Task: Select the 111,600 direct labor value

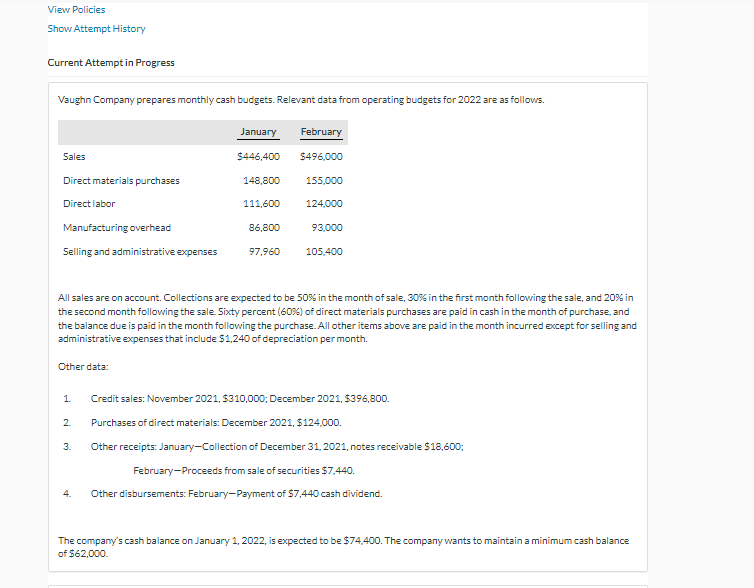Action: pyautogui.click(x=262, y=204)
